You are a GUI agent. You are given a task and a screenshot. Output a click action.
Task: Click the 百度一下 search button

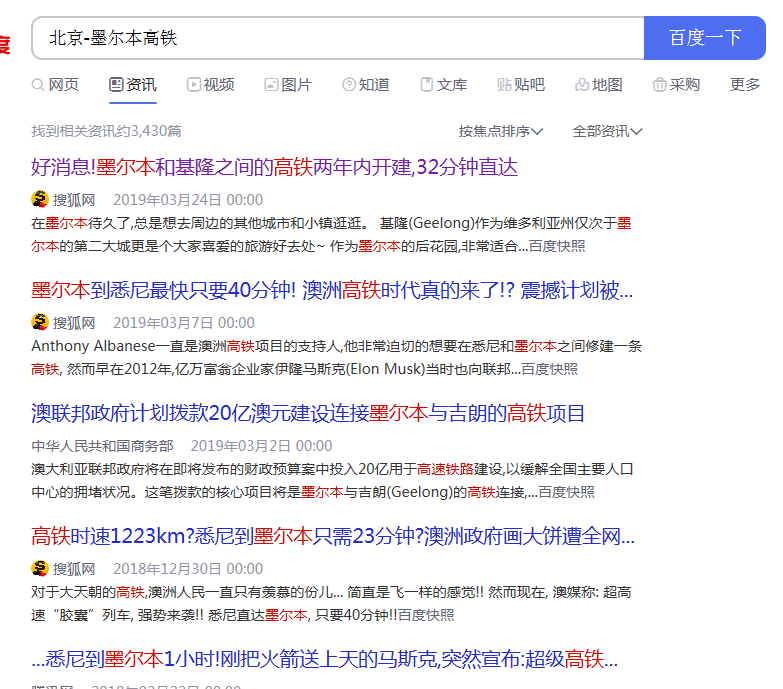tap(704, 38)
